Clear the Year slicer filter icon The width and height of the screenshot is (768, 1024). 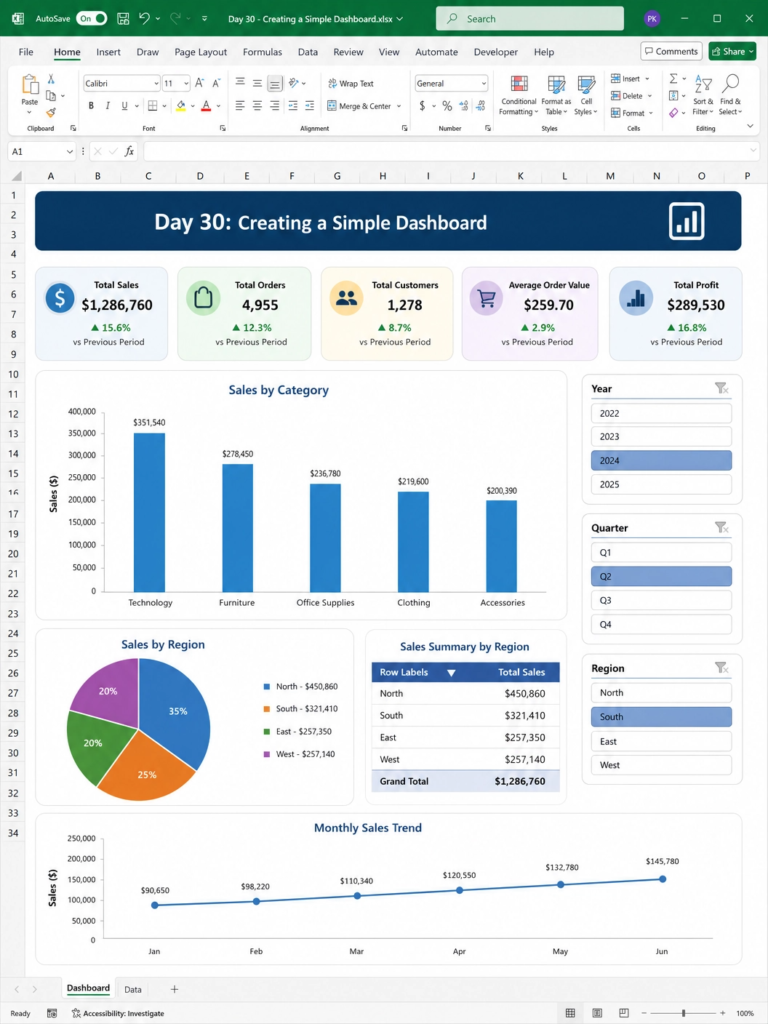[721, 389]
